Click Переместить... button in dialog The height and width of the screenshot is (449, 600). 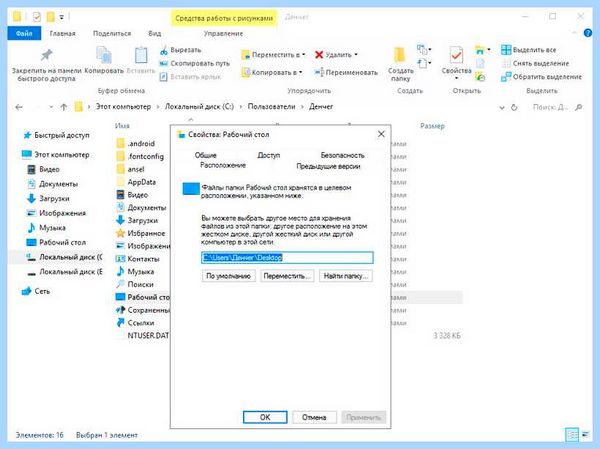[287, 276]
